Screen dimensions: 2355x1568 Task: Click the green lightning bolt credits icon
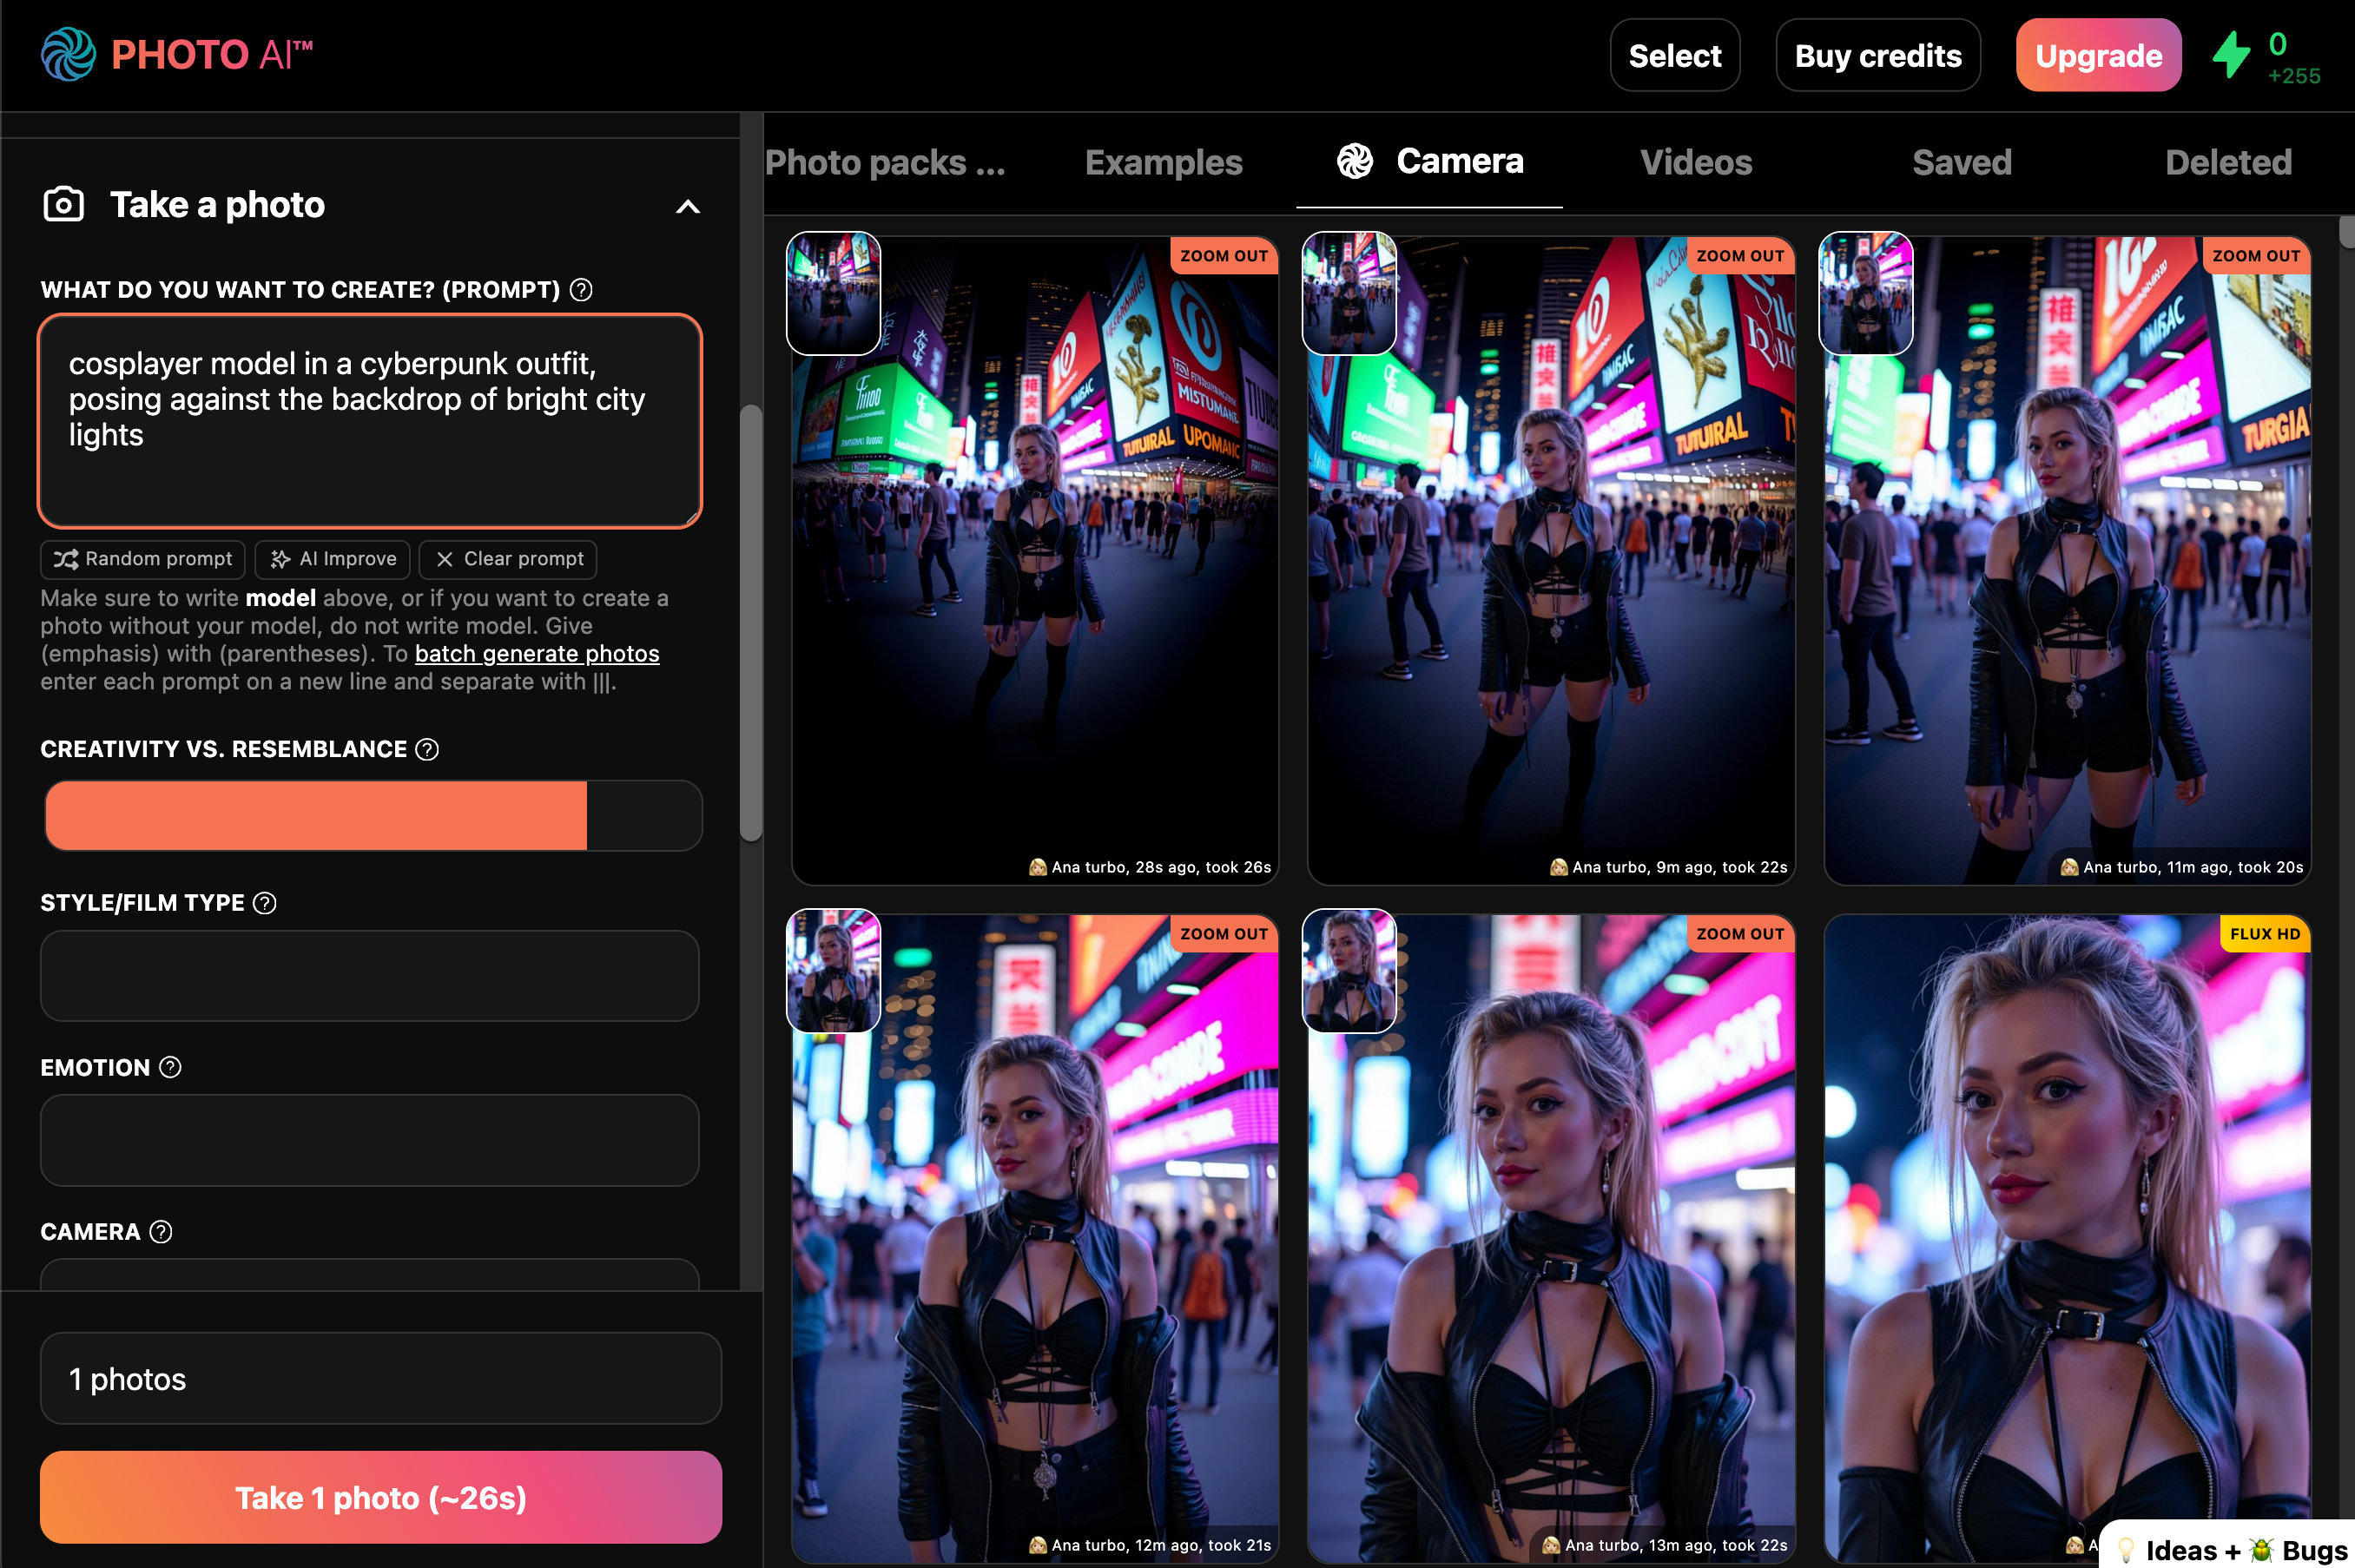coord(2231,56)
